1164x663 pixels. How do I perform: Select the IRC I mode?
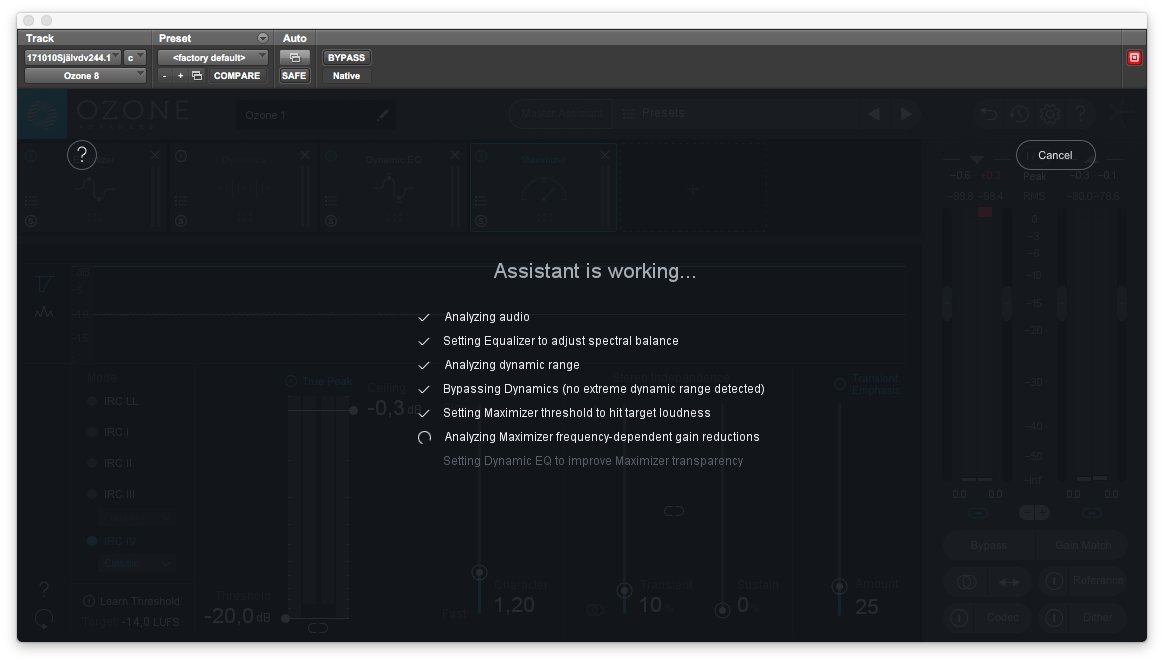click(108, 431)
